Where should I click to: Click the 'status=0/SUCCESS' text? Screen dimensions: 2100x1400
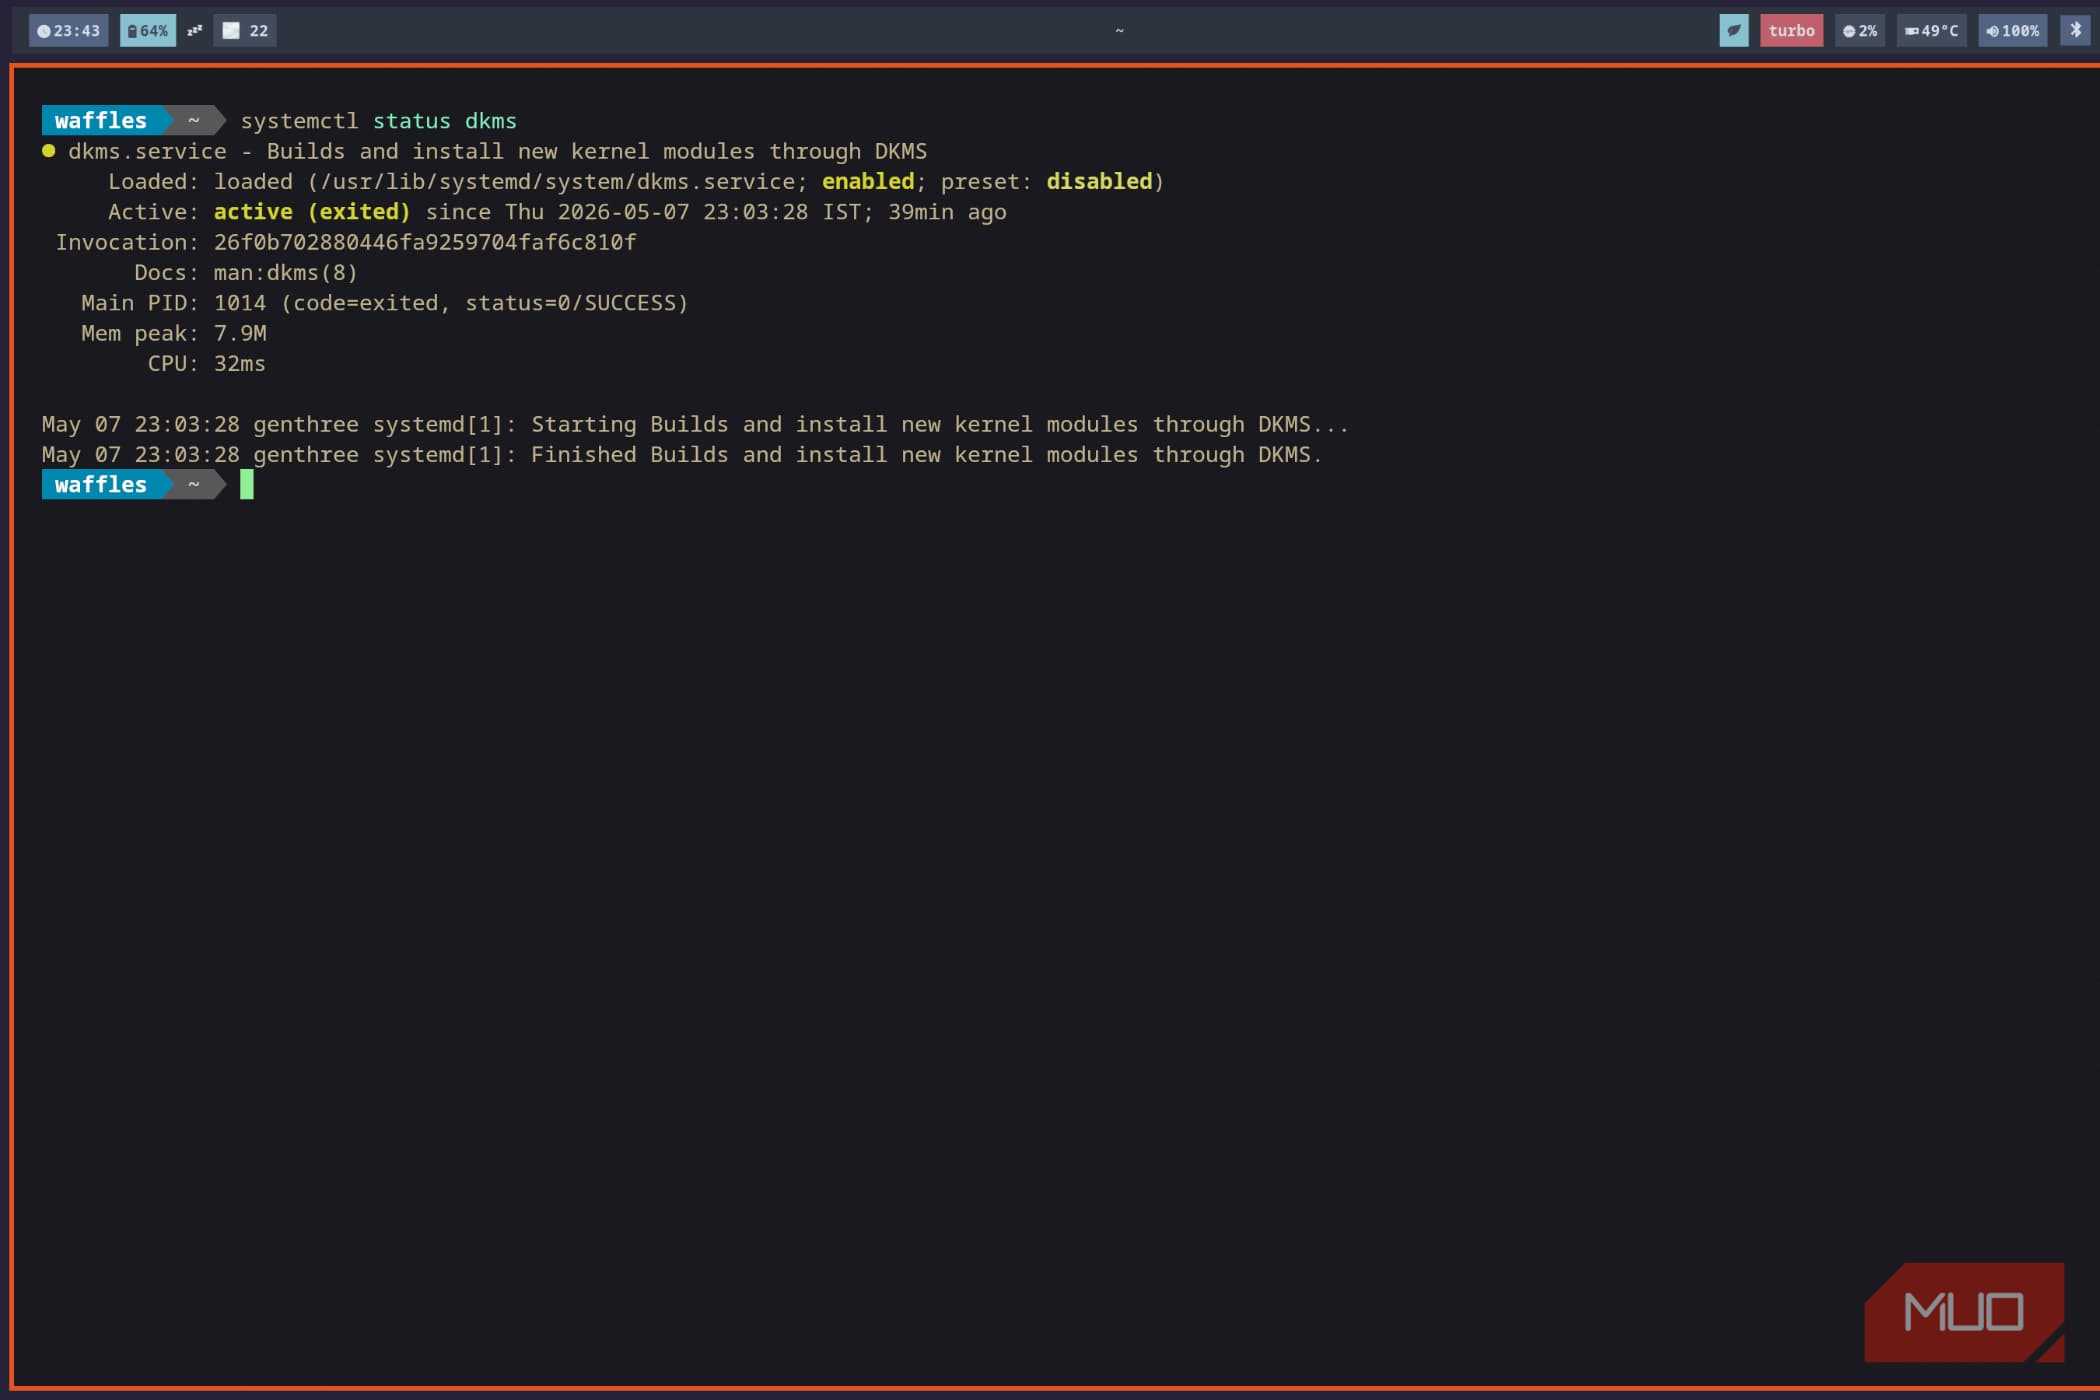click(570, 303)
